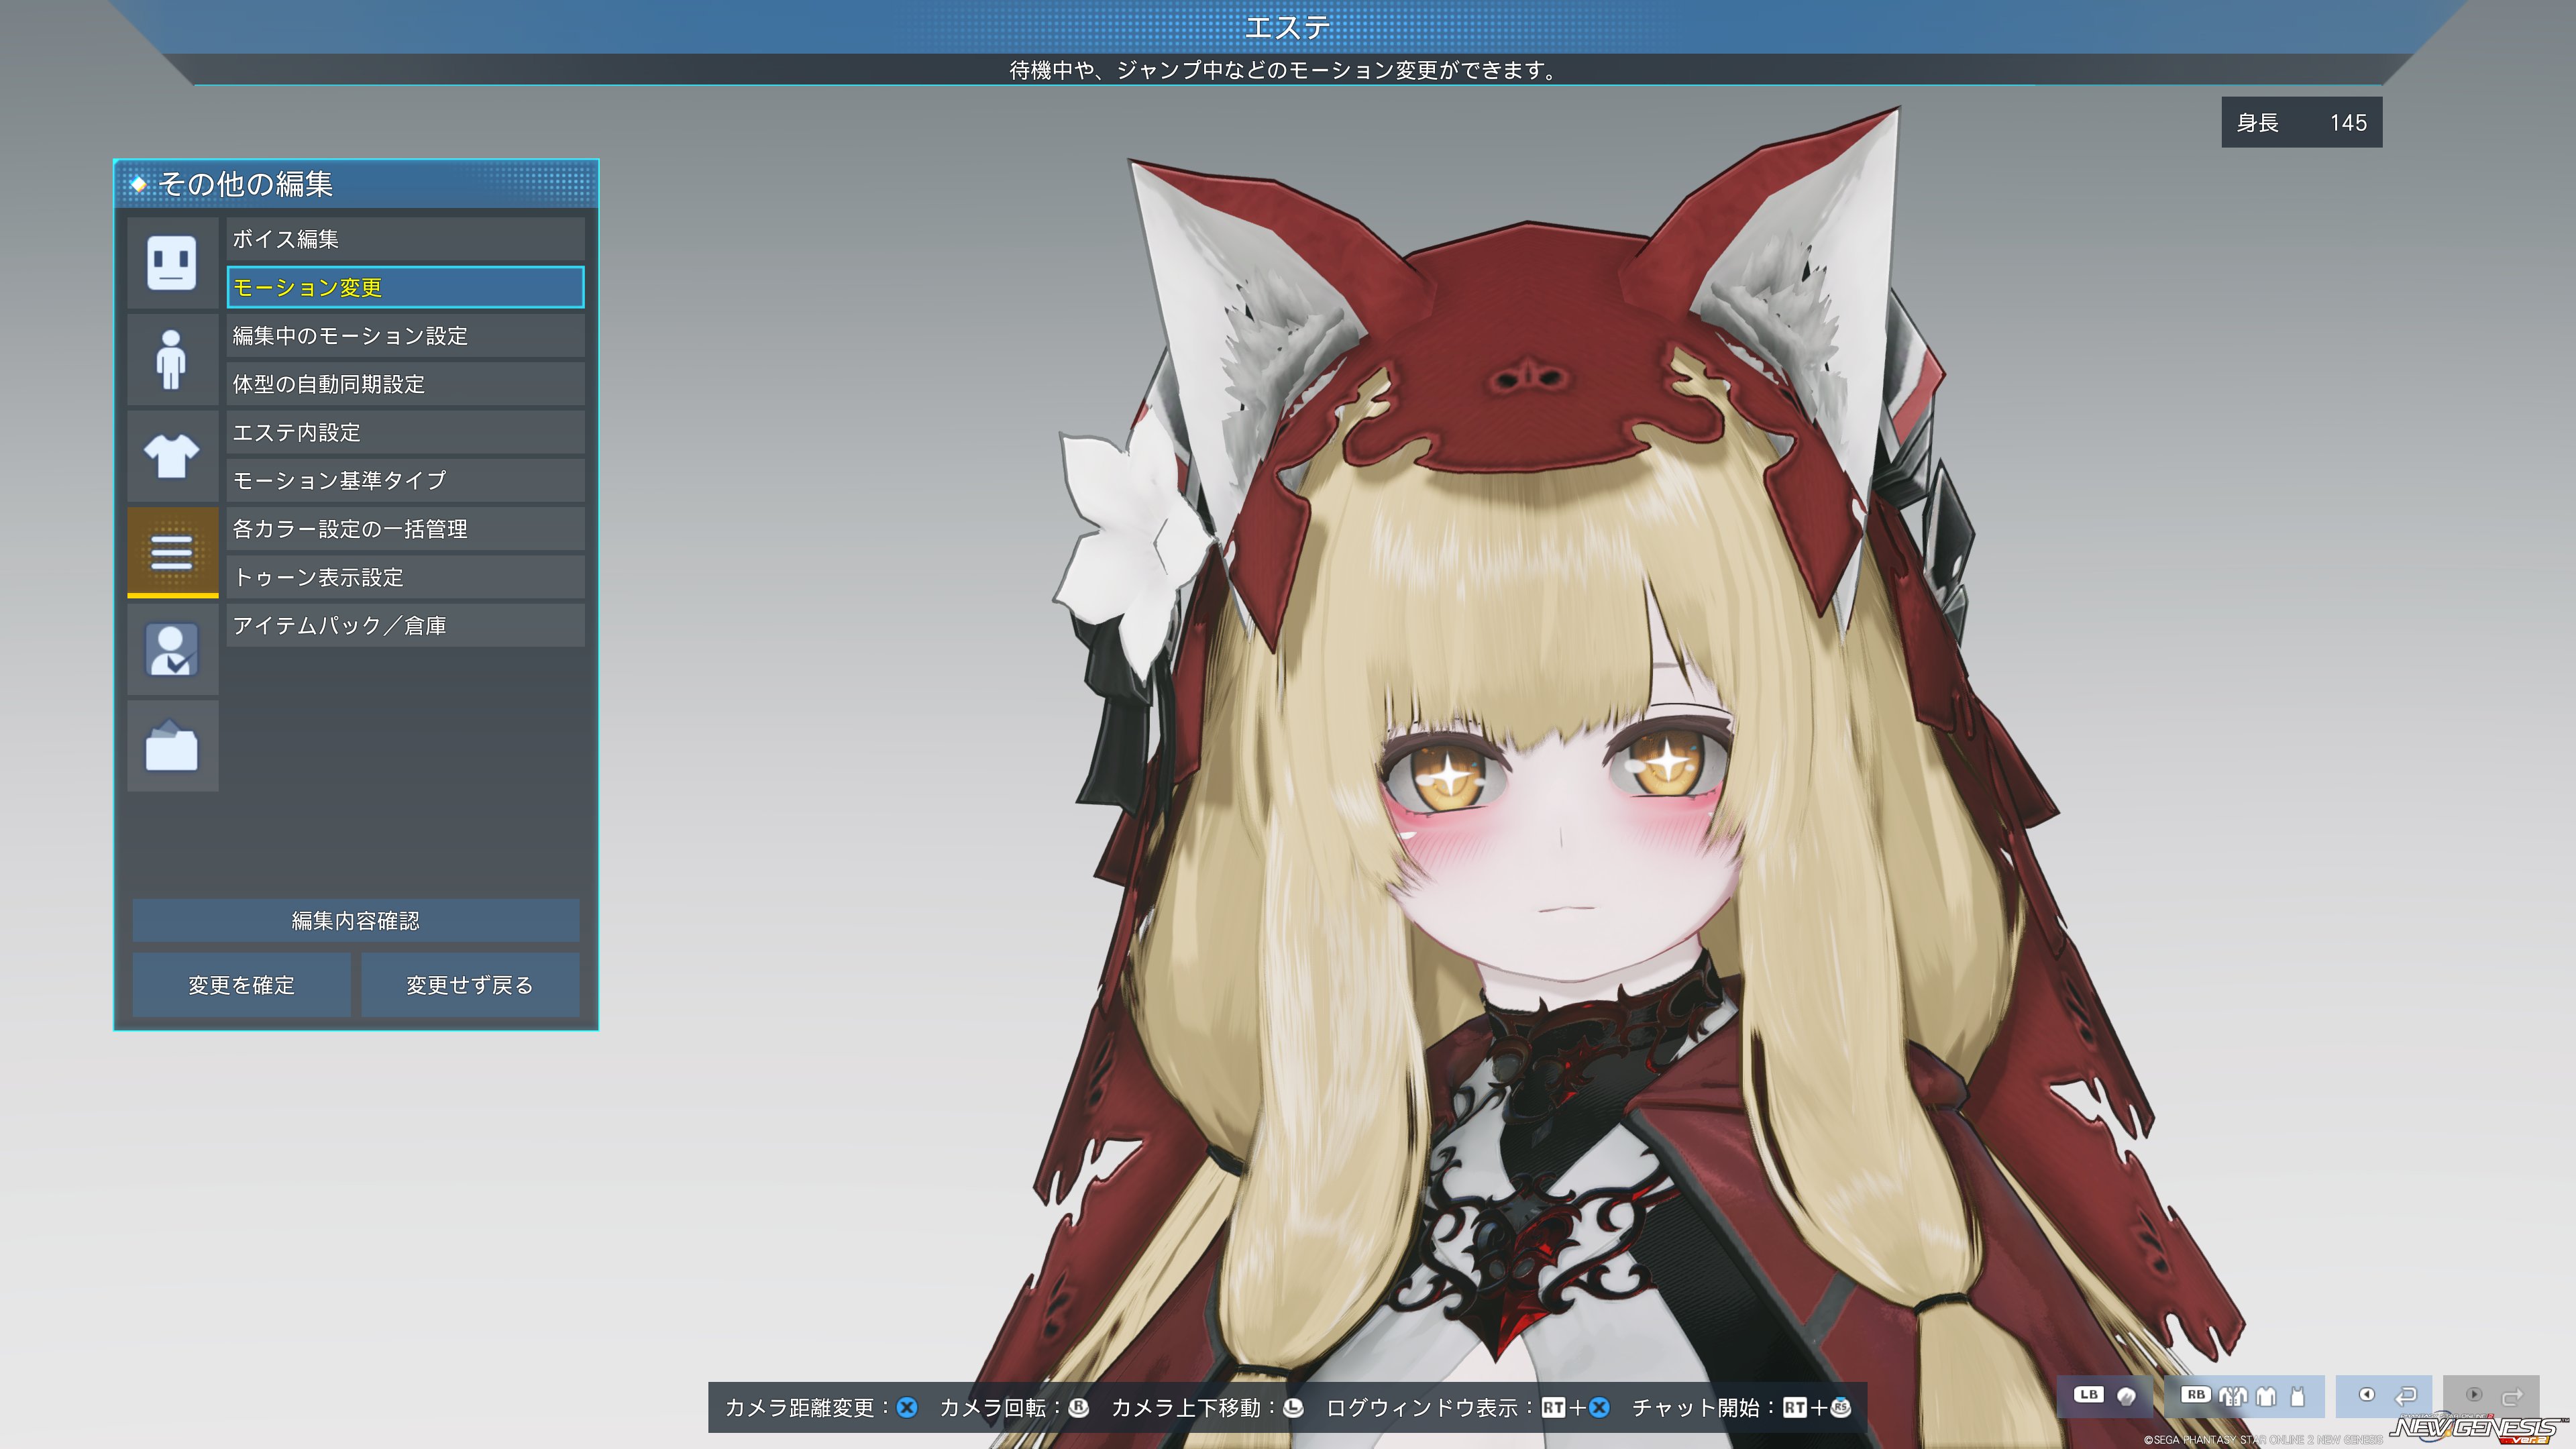Open the face editing category icon
This screenshot has height=1449, width=2576.
pyautogui.click(x=171, y=263)
